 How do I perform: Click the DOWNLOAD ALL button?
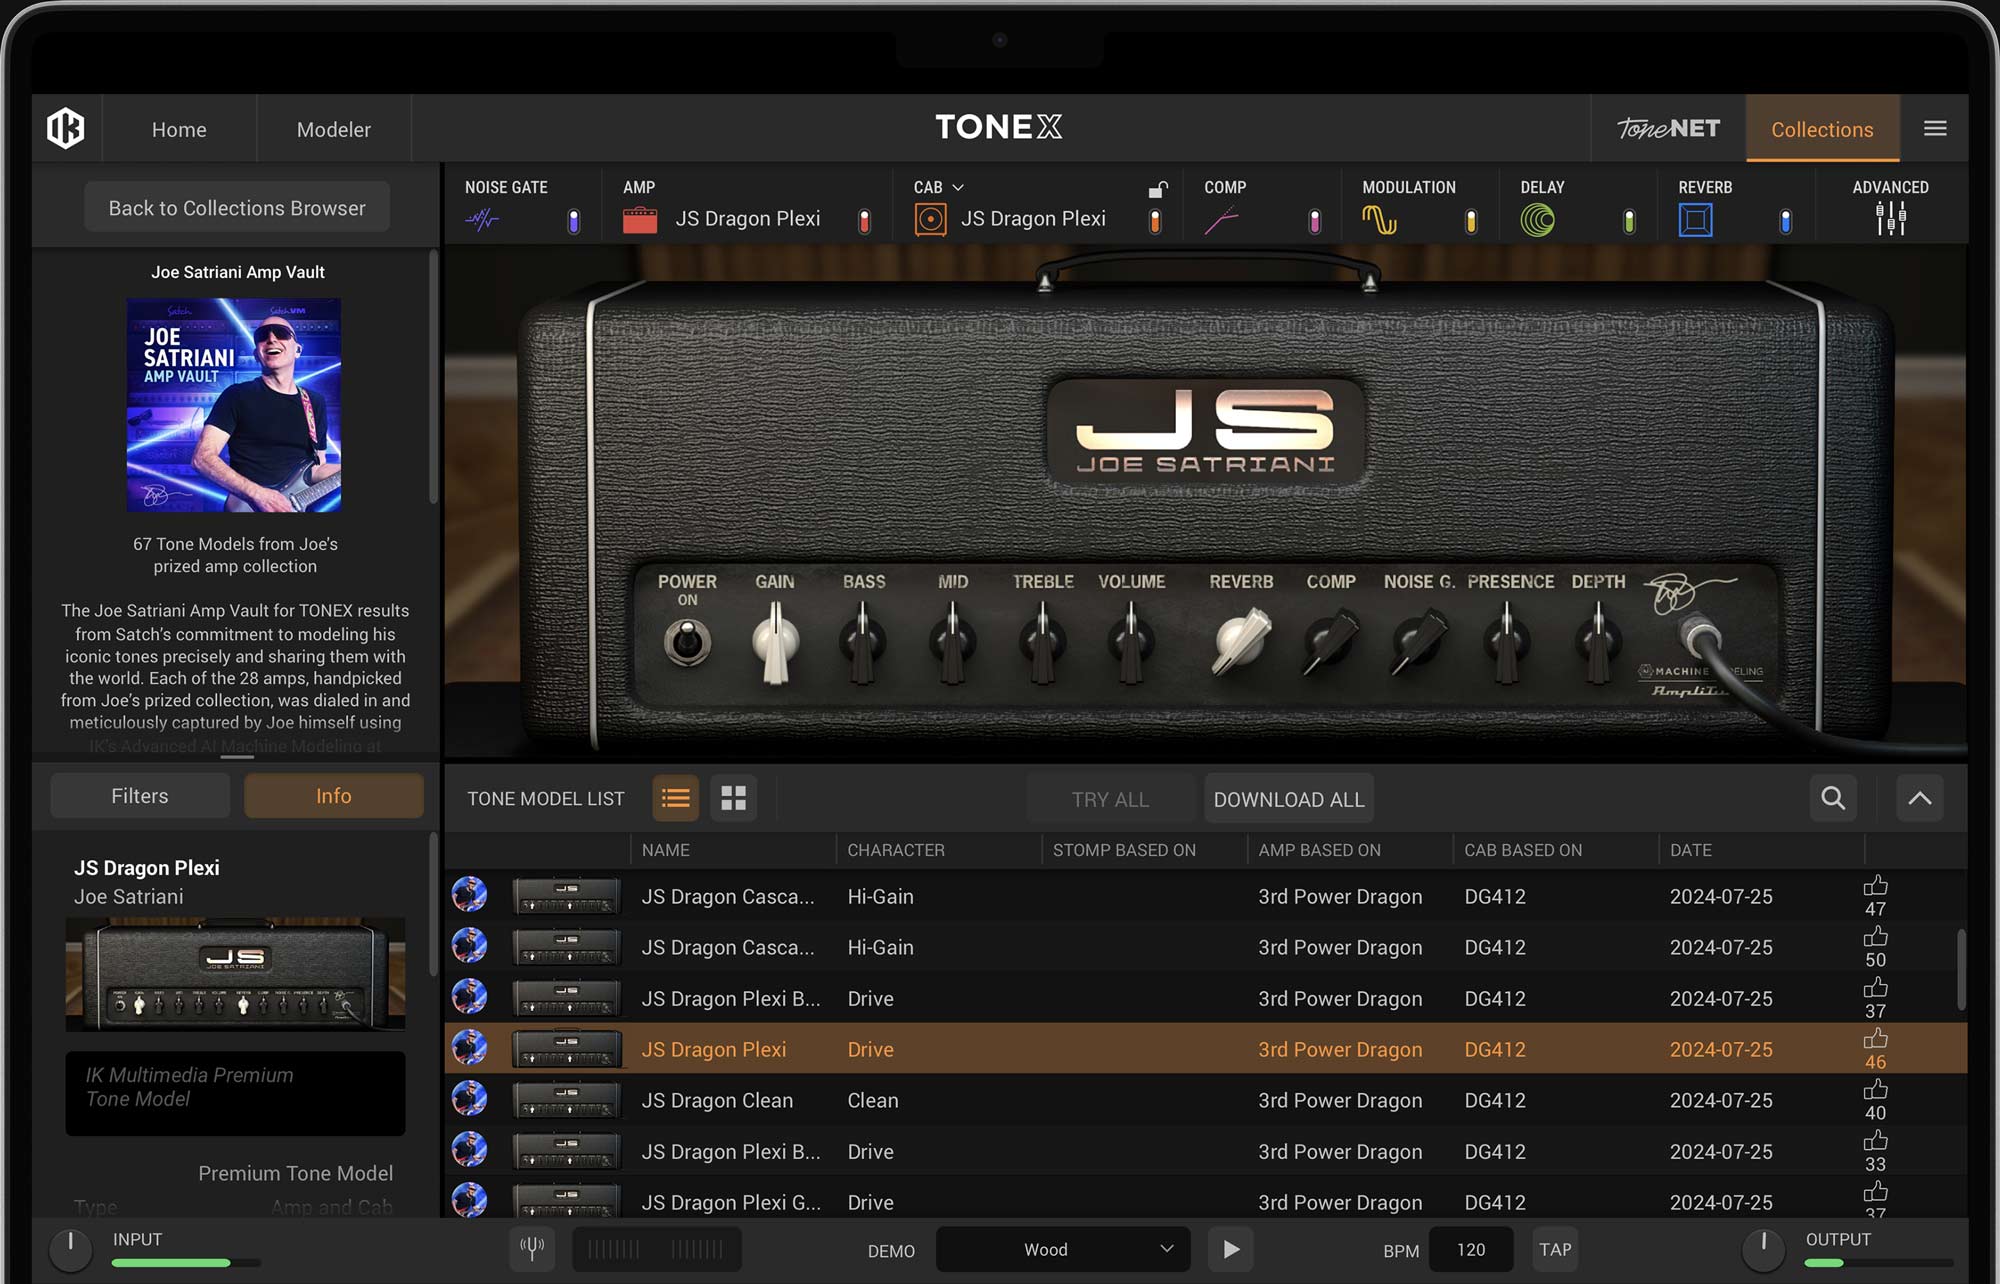coord(1288,798)
